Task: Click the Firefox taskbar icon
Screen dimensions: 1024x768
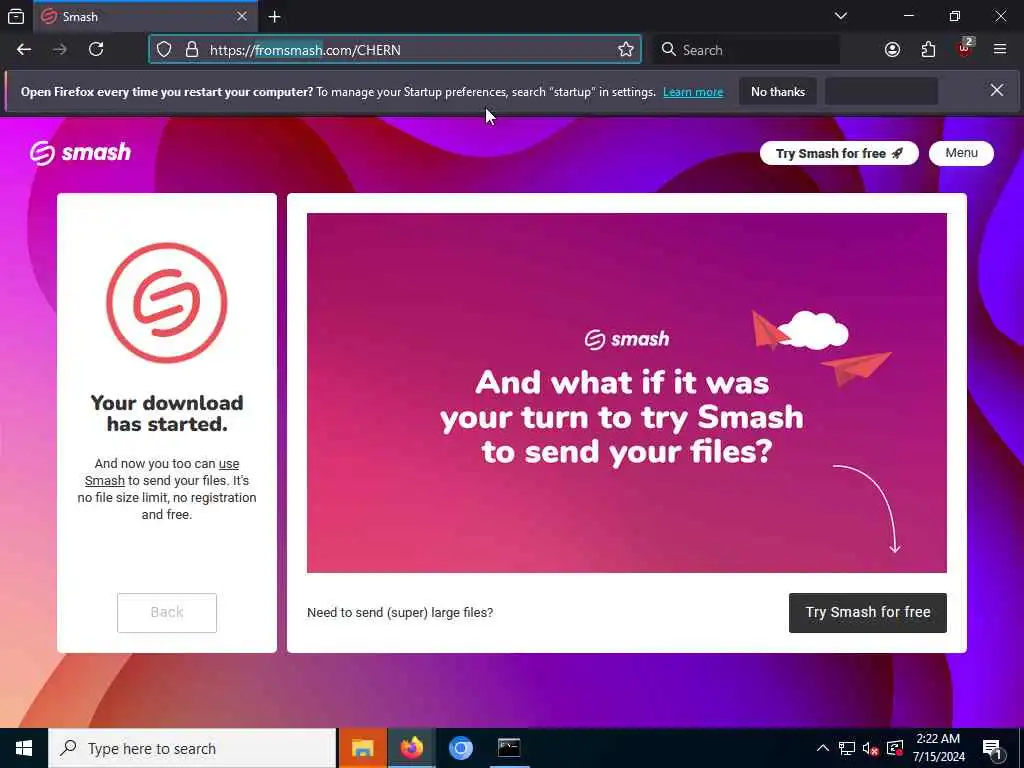Action: click(412, 748)
